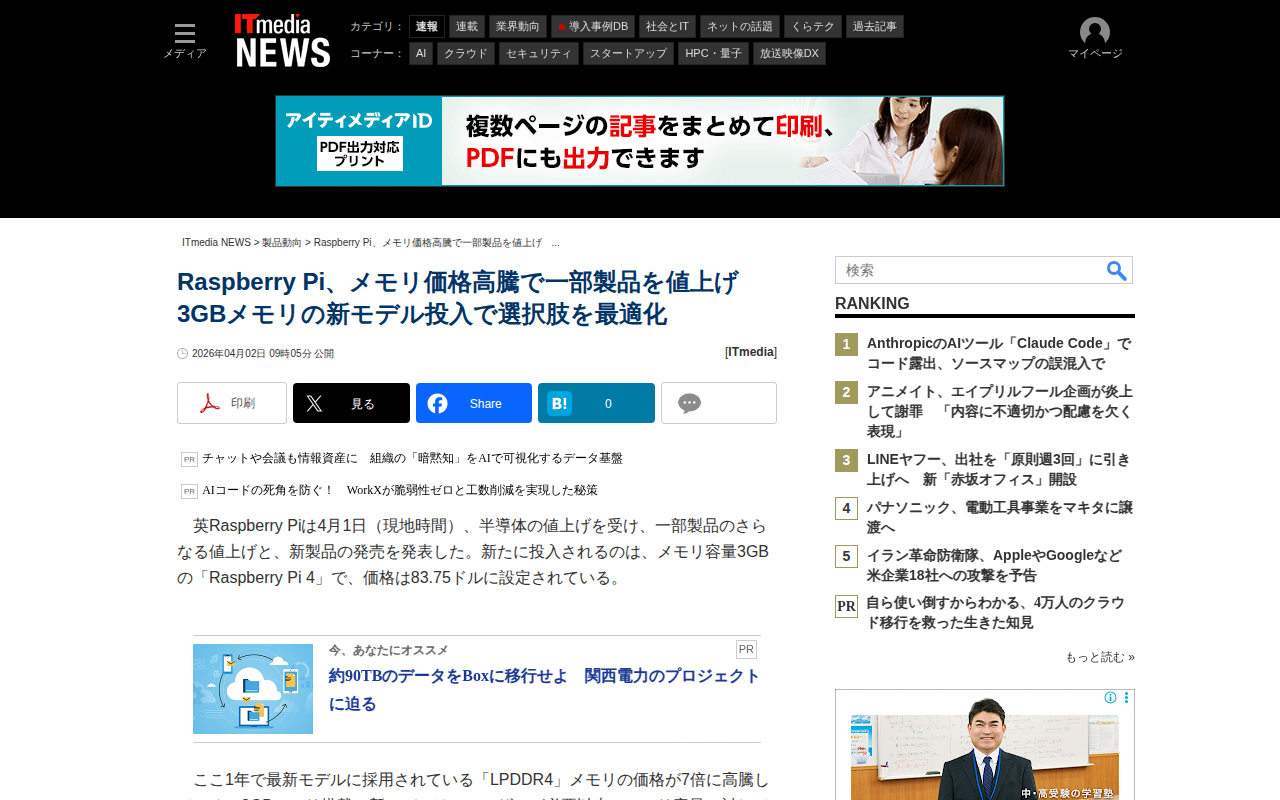Click the Raspberry Pi article headline
This screenshot has width=1280, height=800.
click(x=458, y=298)
